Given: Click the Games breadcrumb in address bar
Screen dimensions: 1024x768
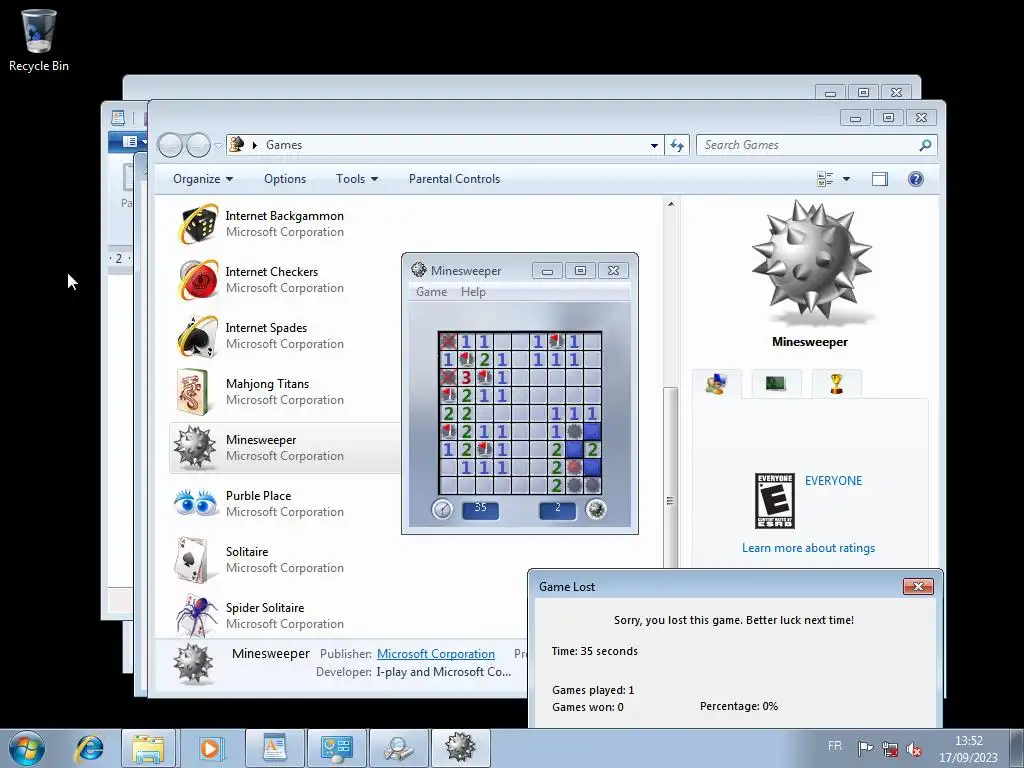Looking at the screenshot, I should (x=283, y=145).
